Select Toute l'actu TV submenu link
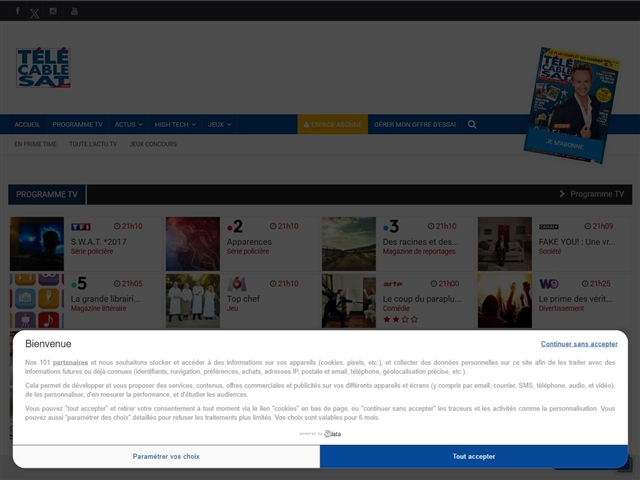This screenshot has width=640, height=480. tap(93, 144)
